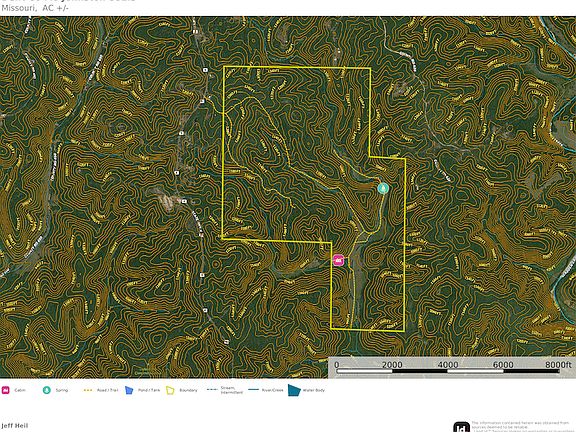Click the Missouri AC +/- subtitle text

(35, 8)
